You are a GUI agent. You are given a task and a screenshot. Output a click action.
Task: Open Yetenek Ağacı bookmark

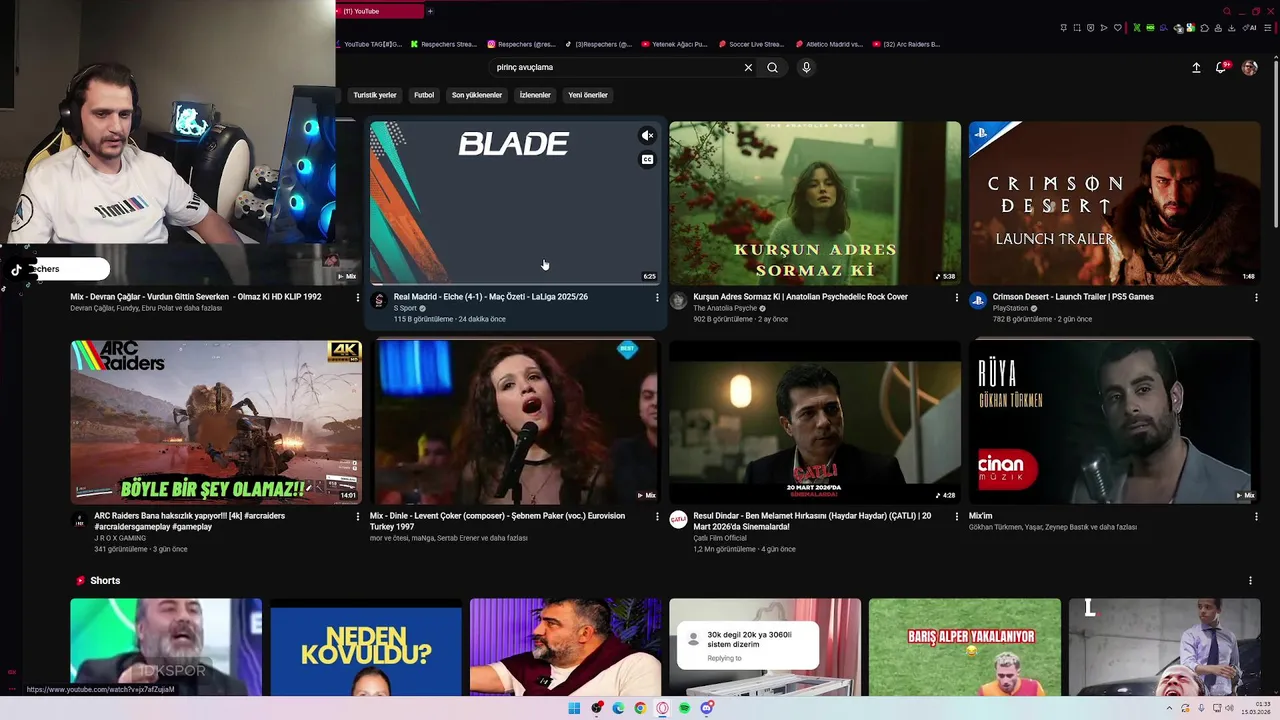(675, 44)
